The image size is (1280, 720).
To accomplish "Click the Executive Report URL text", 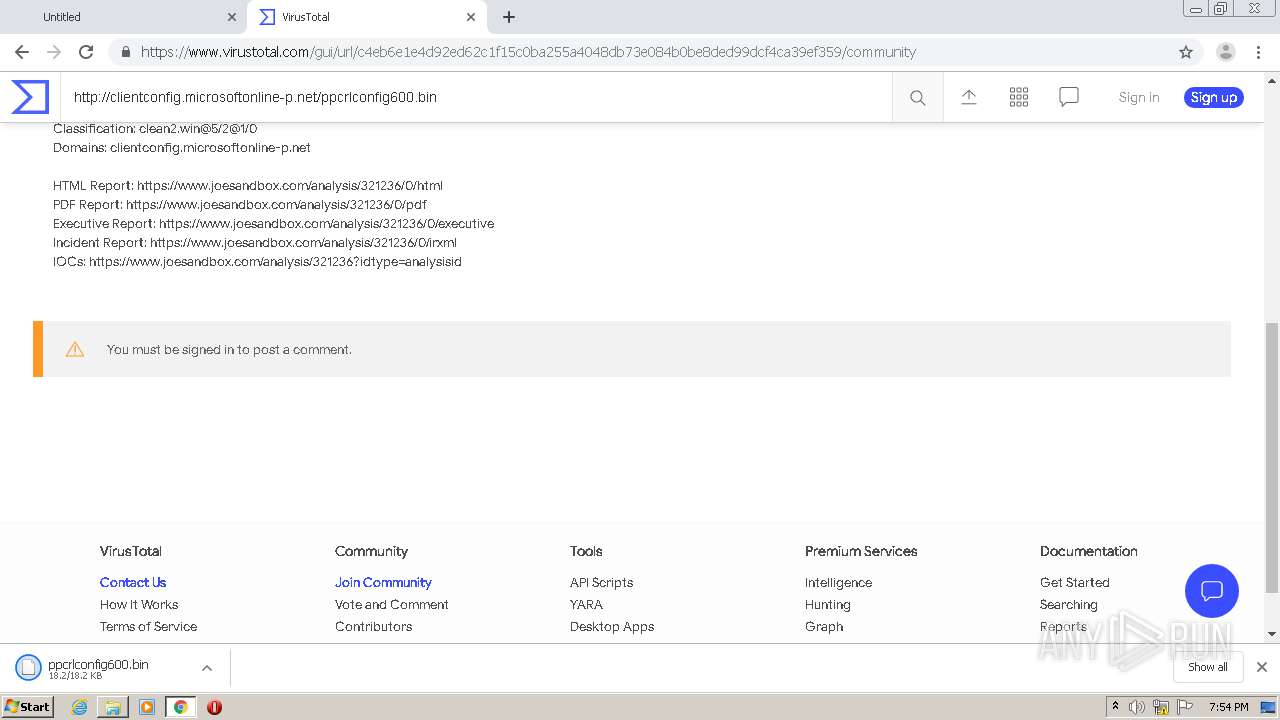I will click(x=326, y=223).
